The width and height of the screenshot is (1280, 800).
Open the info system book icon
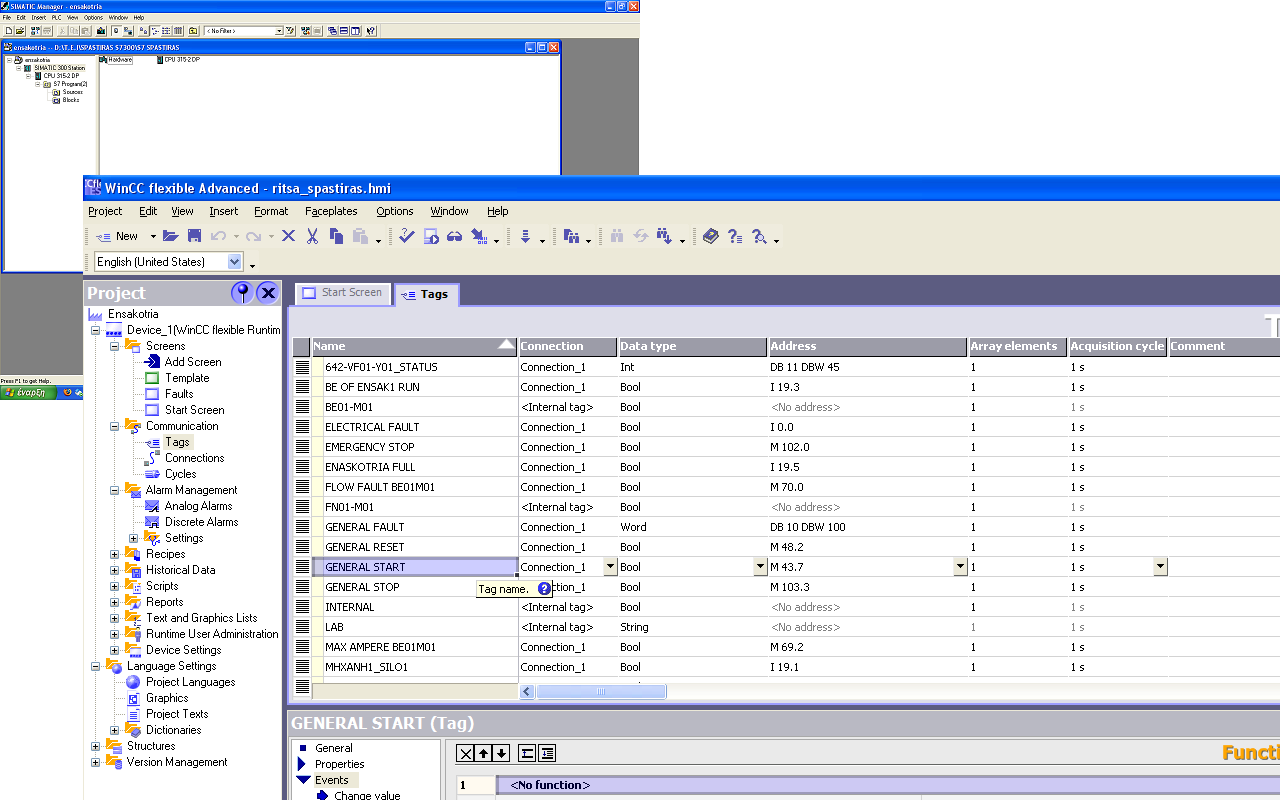710,236
